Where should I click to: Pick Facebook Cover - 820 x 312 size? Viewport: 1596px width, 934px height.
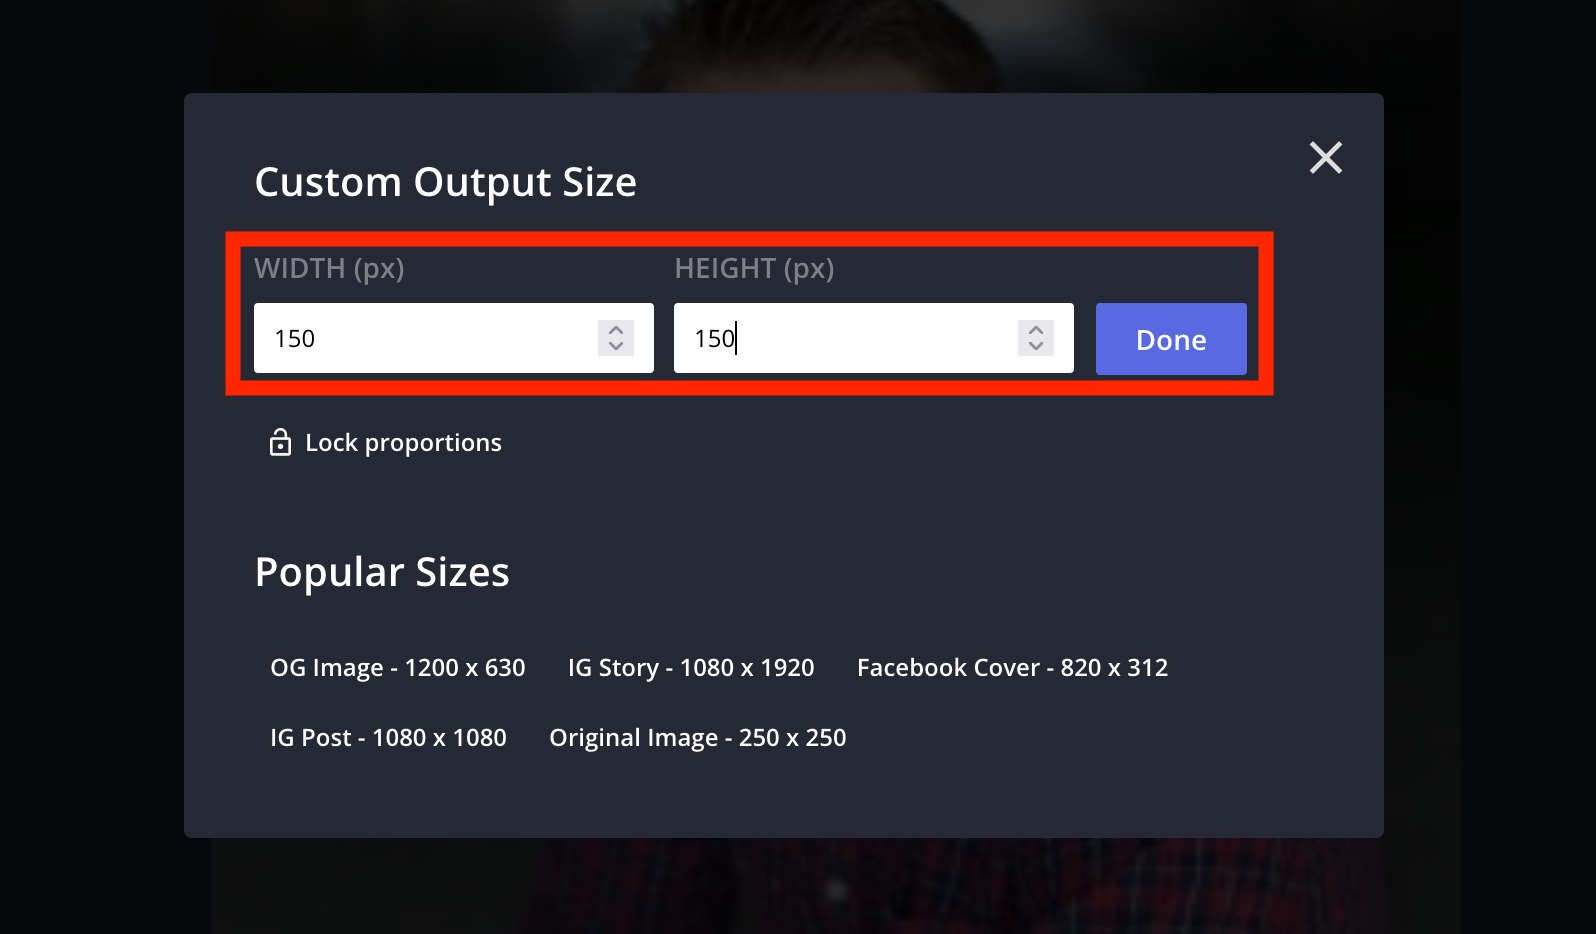(x=1012, y=667)
